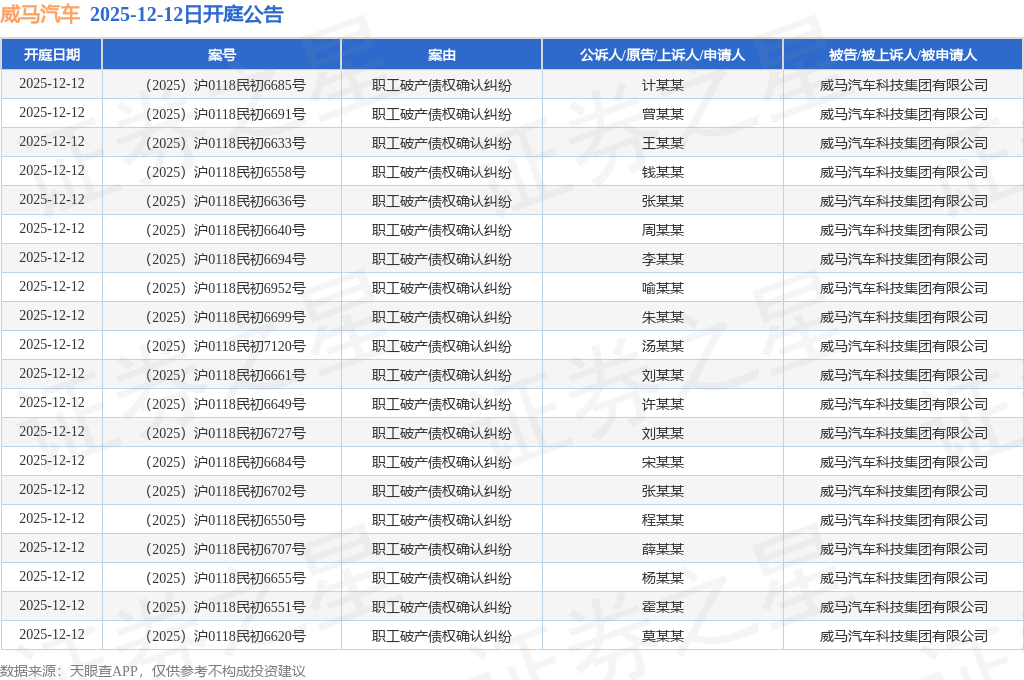Image resolution: width=1024 pixels, height=680 pixels.
Task: Click the 威马汽车 title text
Action: pyautogui.click(x=40, y=14)
